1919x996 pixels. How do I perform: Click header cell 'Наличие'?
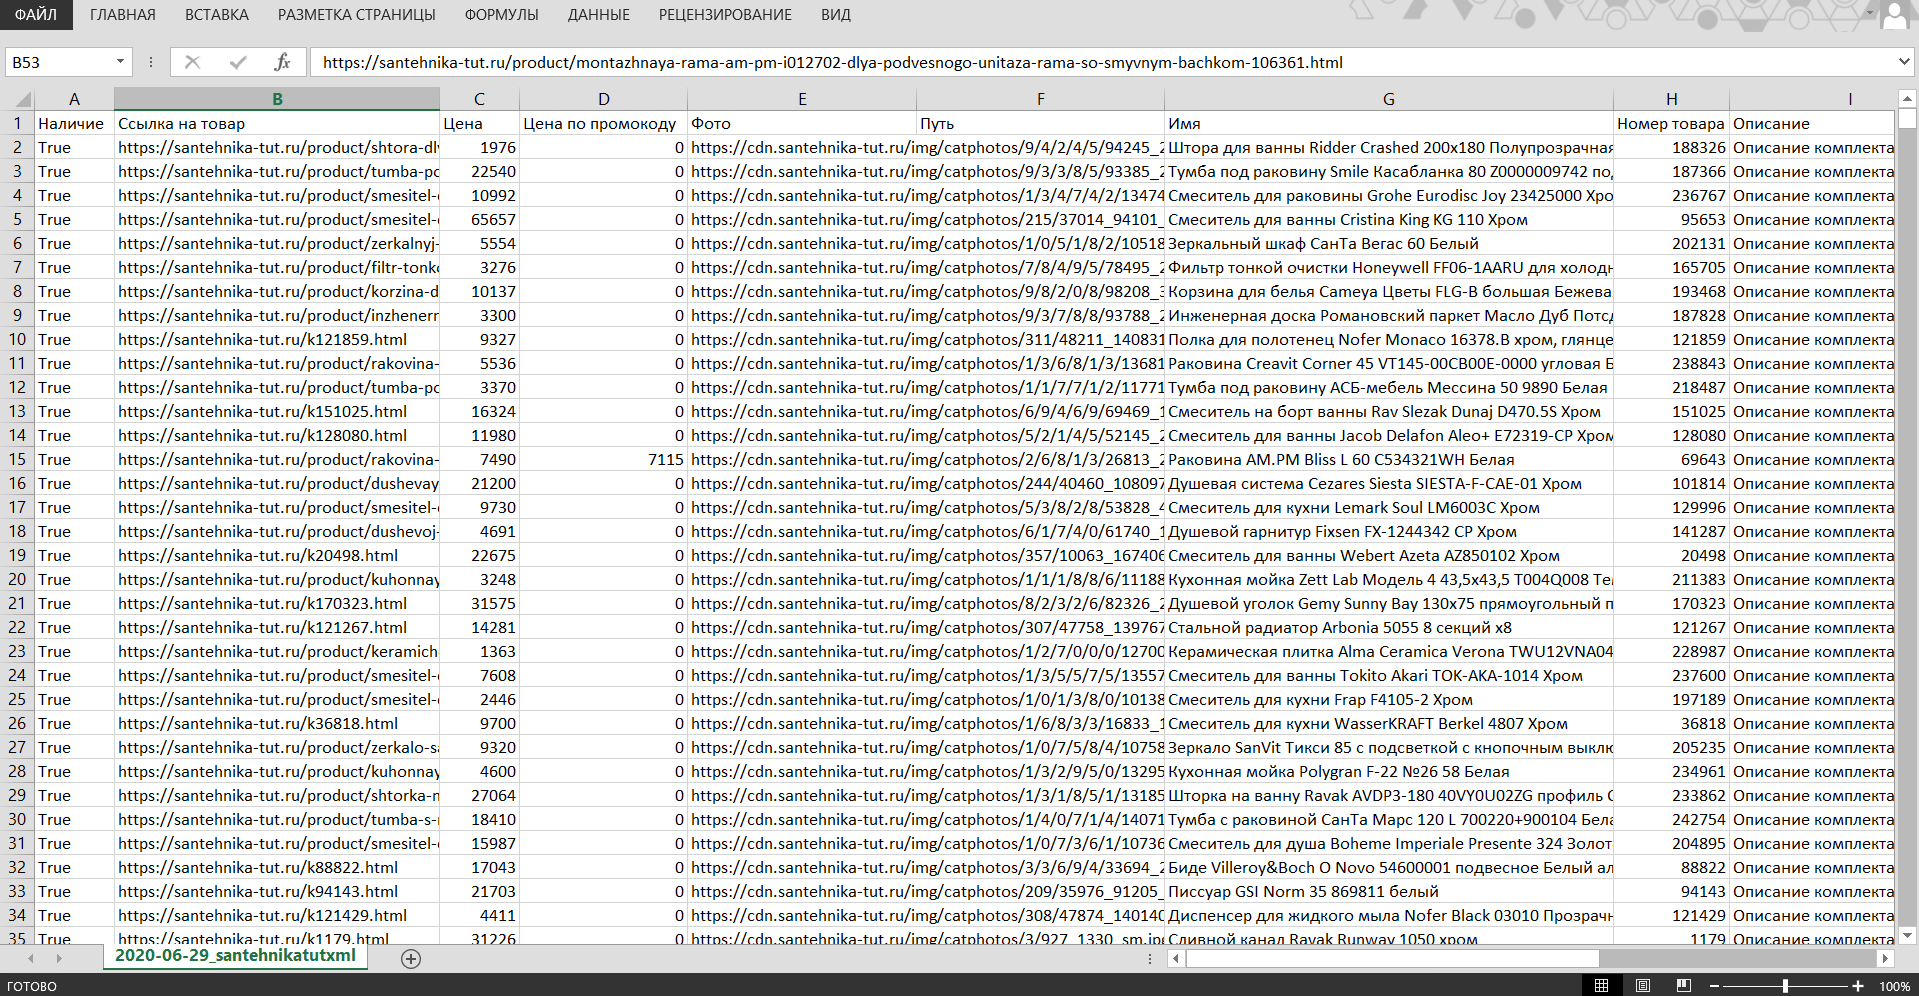click(74, 123)
